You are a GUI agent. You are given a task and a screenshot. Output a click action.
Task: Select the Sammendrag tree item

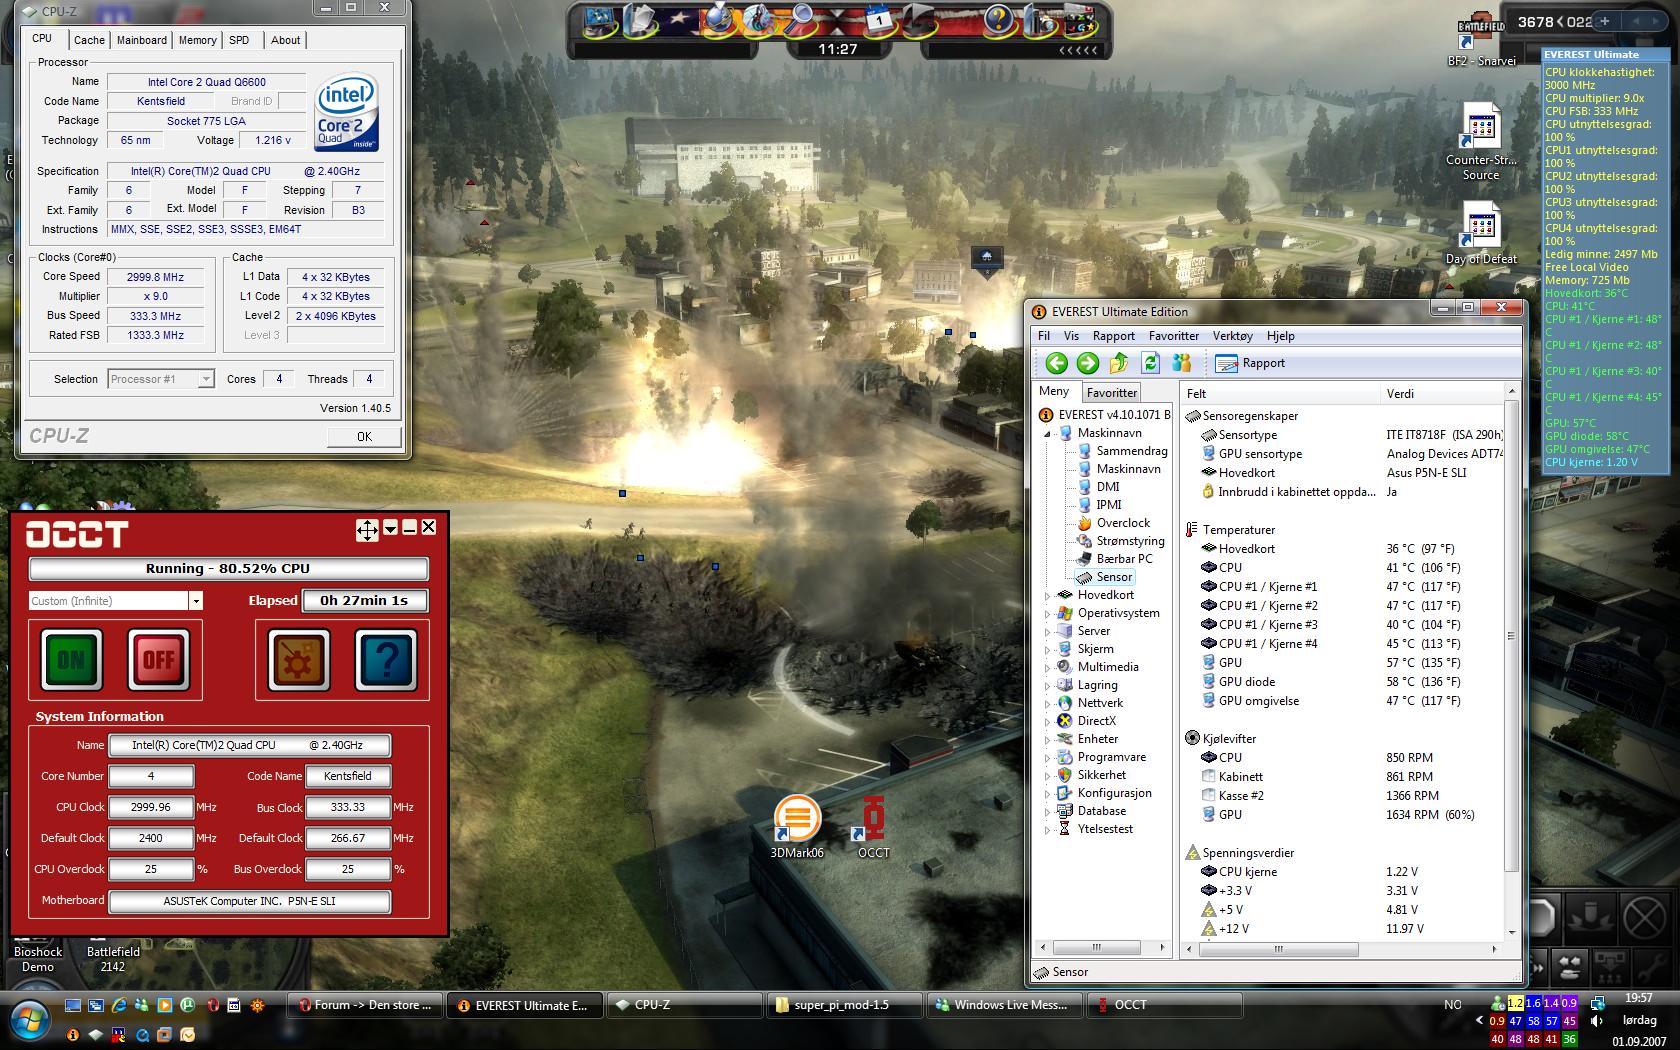[1122, 451]
